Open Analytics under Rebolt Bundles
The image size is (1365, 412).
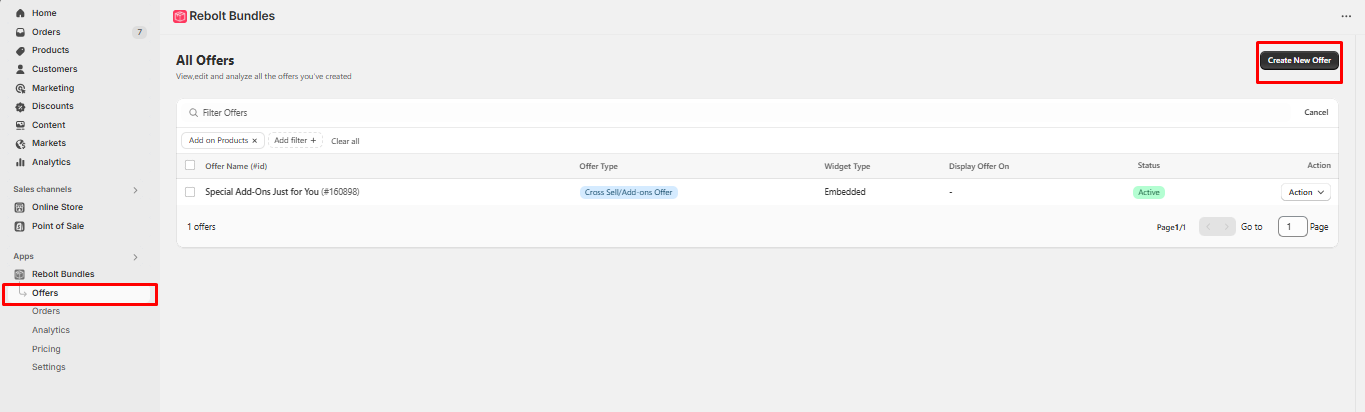(51, 330)
